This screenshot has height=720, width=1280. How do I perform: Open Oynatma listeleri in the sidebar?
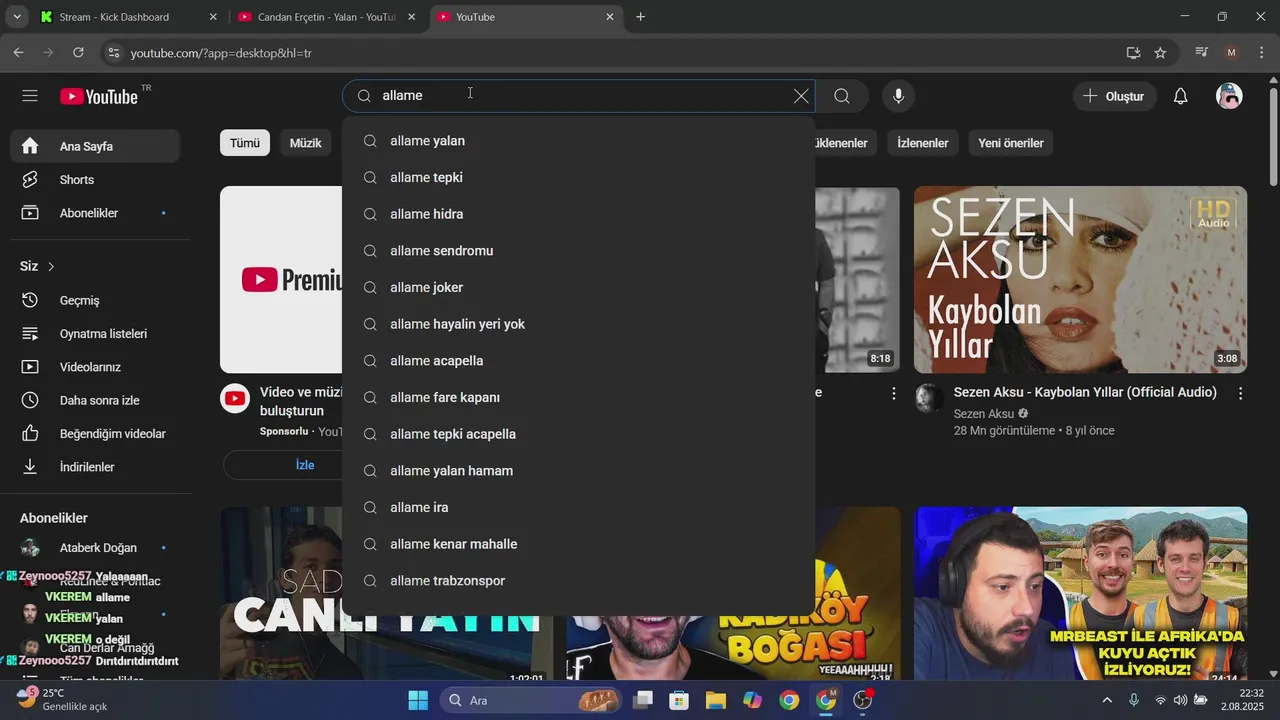tap(96, 334)
